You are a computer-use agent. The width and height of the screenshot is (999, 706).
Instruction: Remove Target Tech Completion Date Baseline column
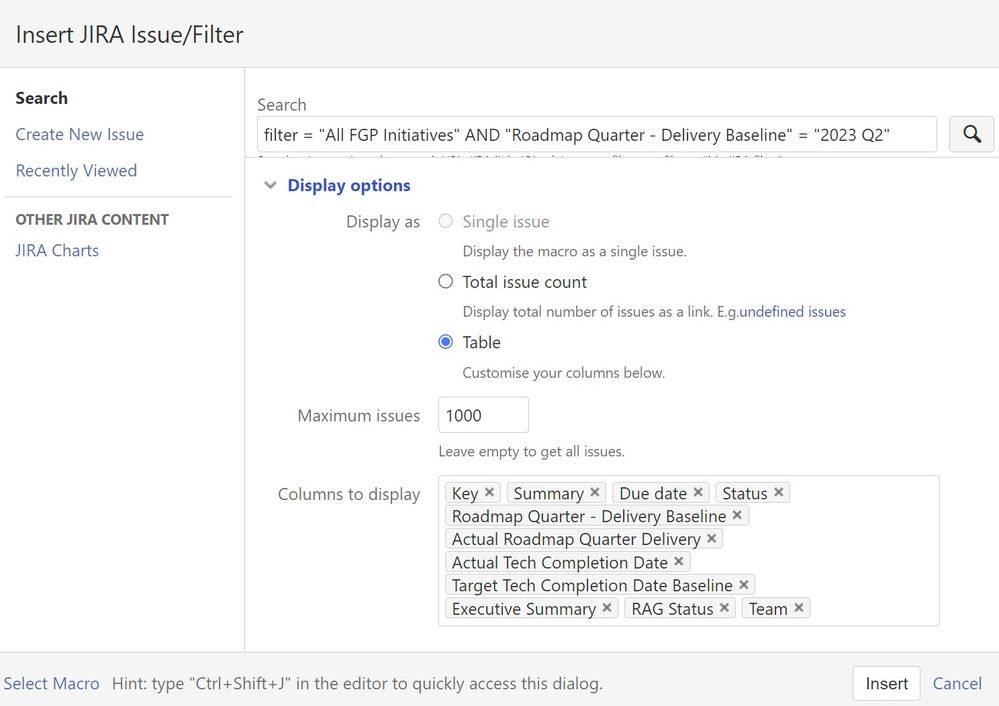click(x=744, y=585)
